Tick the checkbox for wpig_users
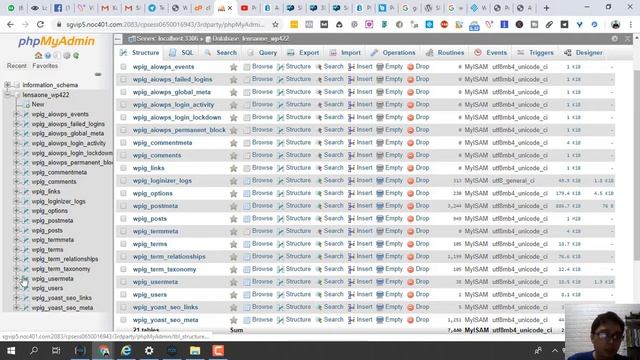The width and height of the screenshot is (640, 360). click(124, 295)
